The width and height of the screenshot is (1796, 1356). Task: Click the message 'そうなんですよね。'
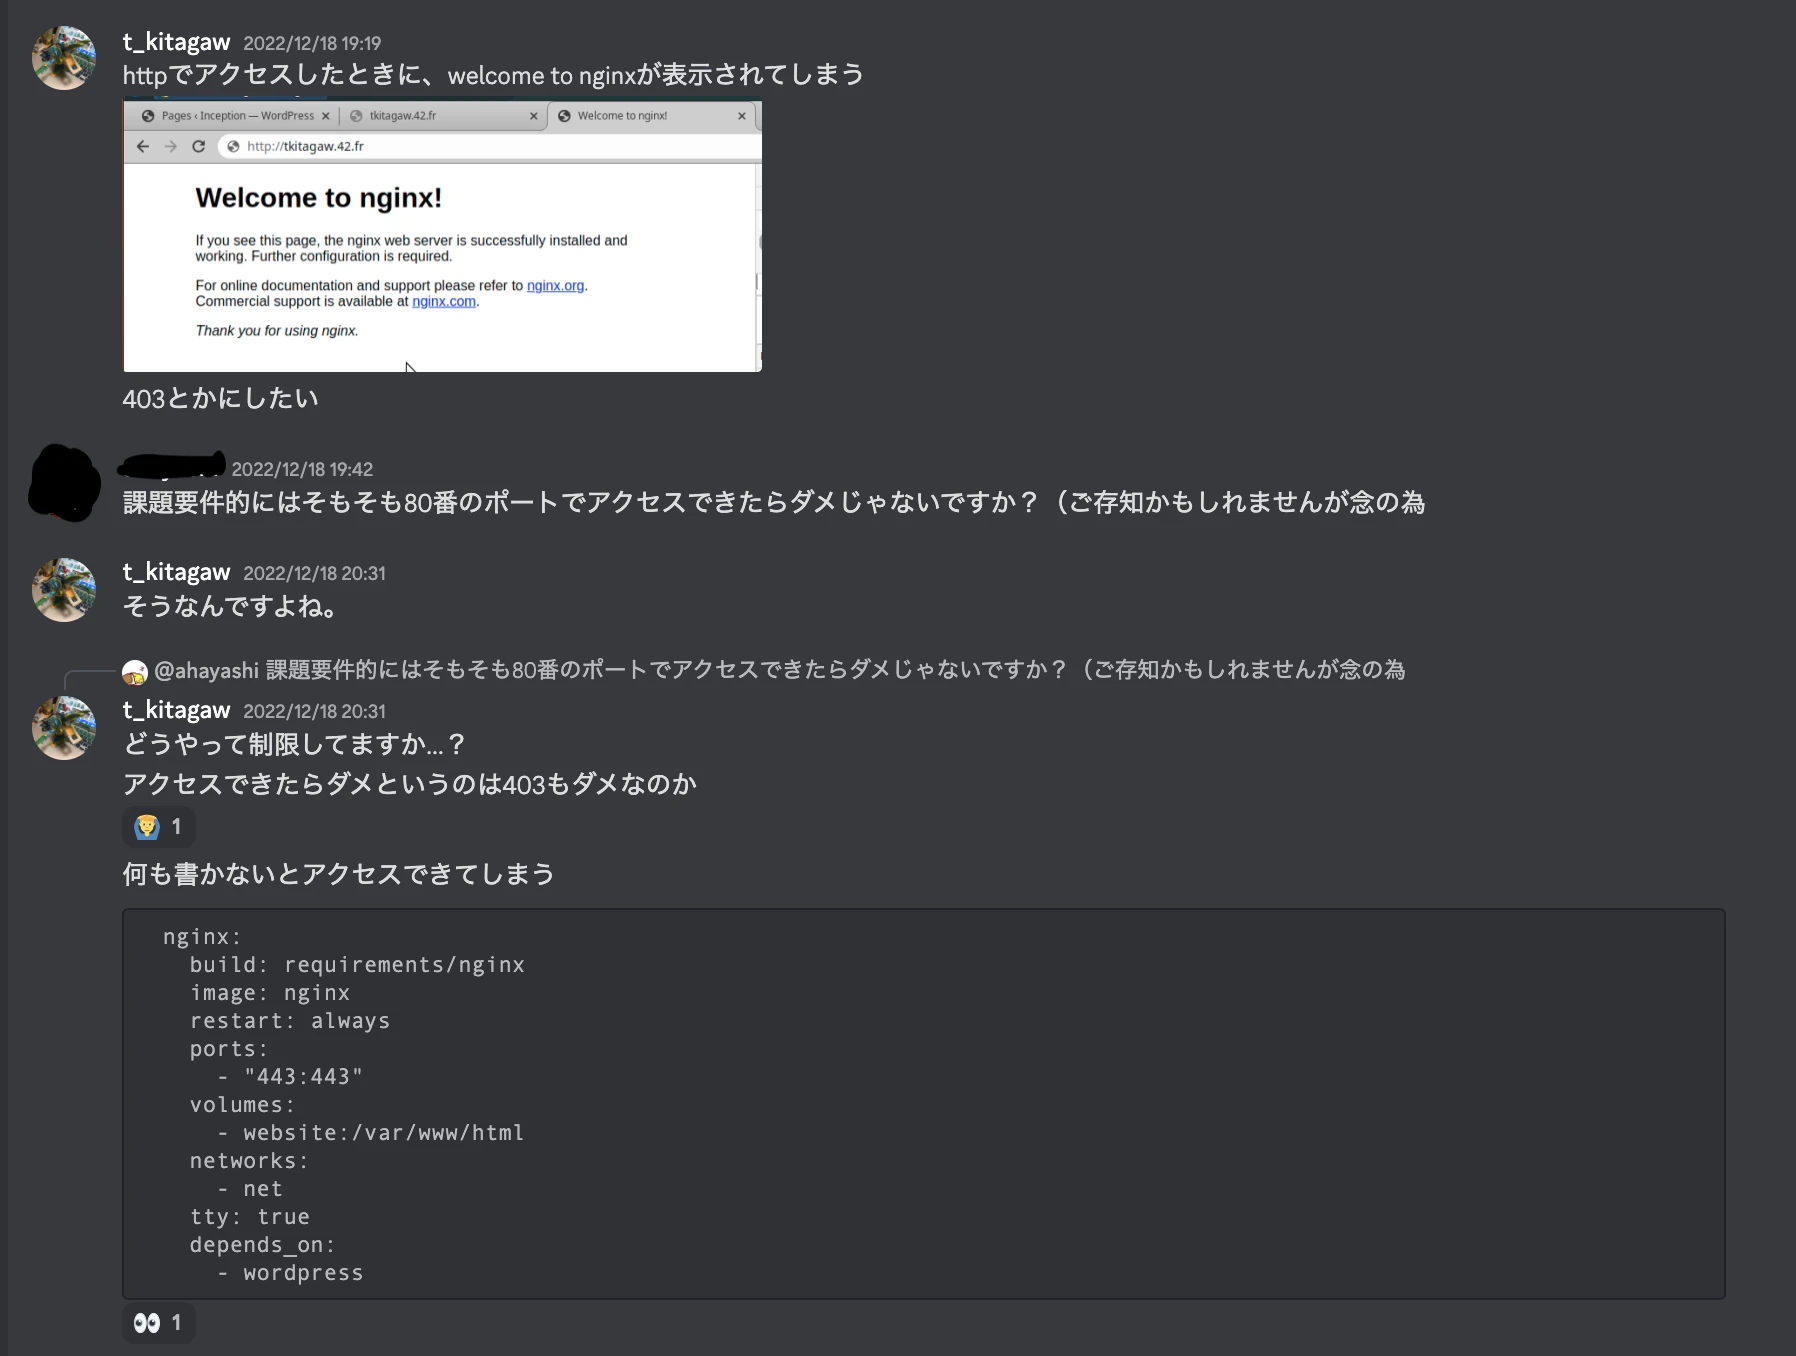point(229,607)
